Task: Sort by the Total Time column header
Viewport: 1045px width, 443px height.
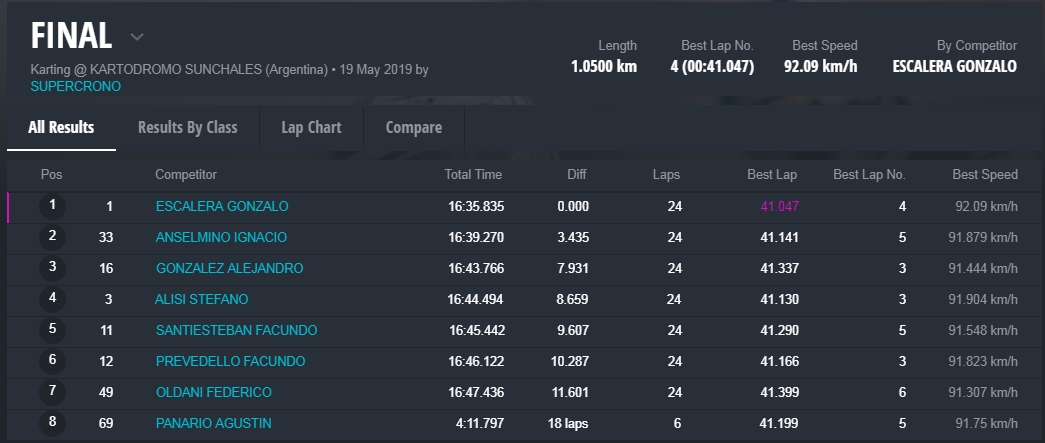Action: (x=473, y=174)
